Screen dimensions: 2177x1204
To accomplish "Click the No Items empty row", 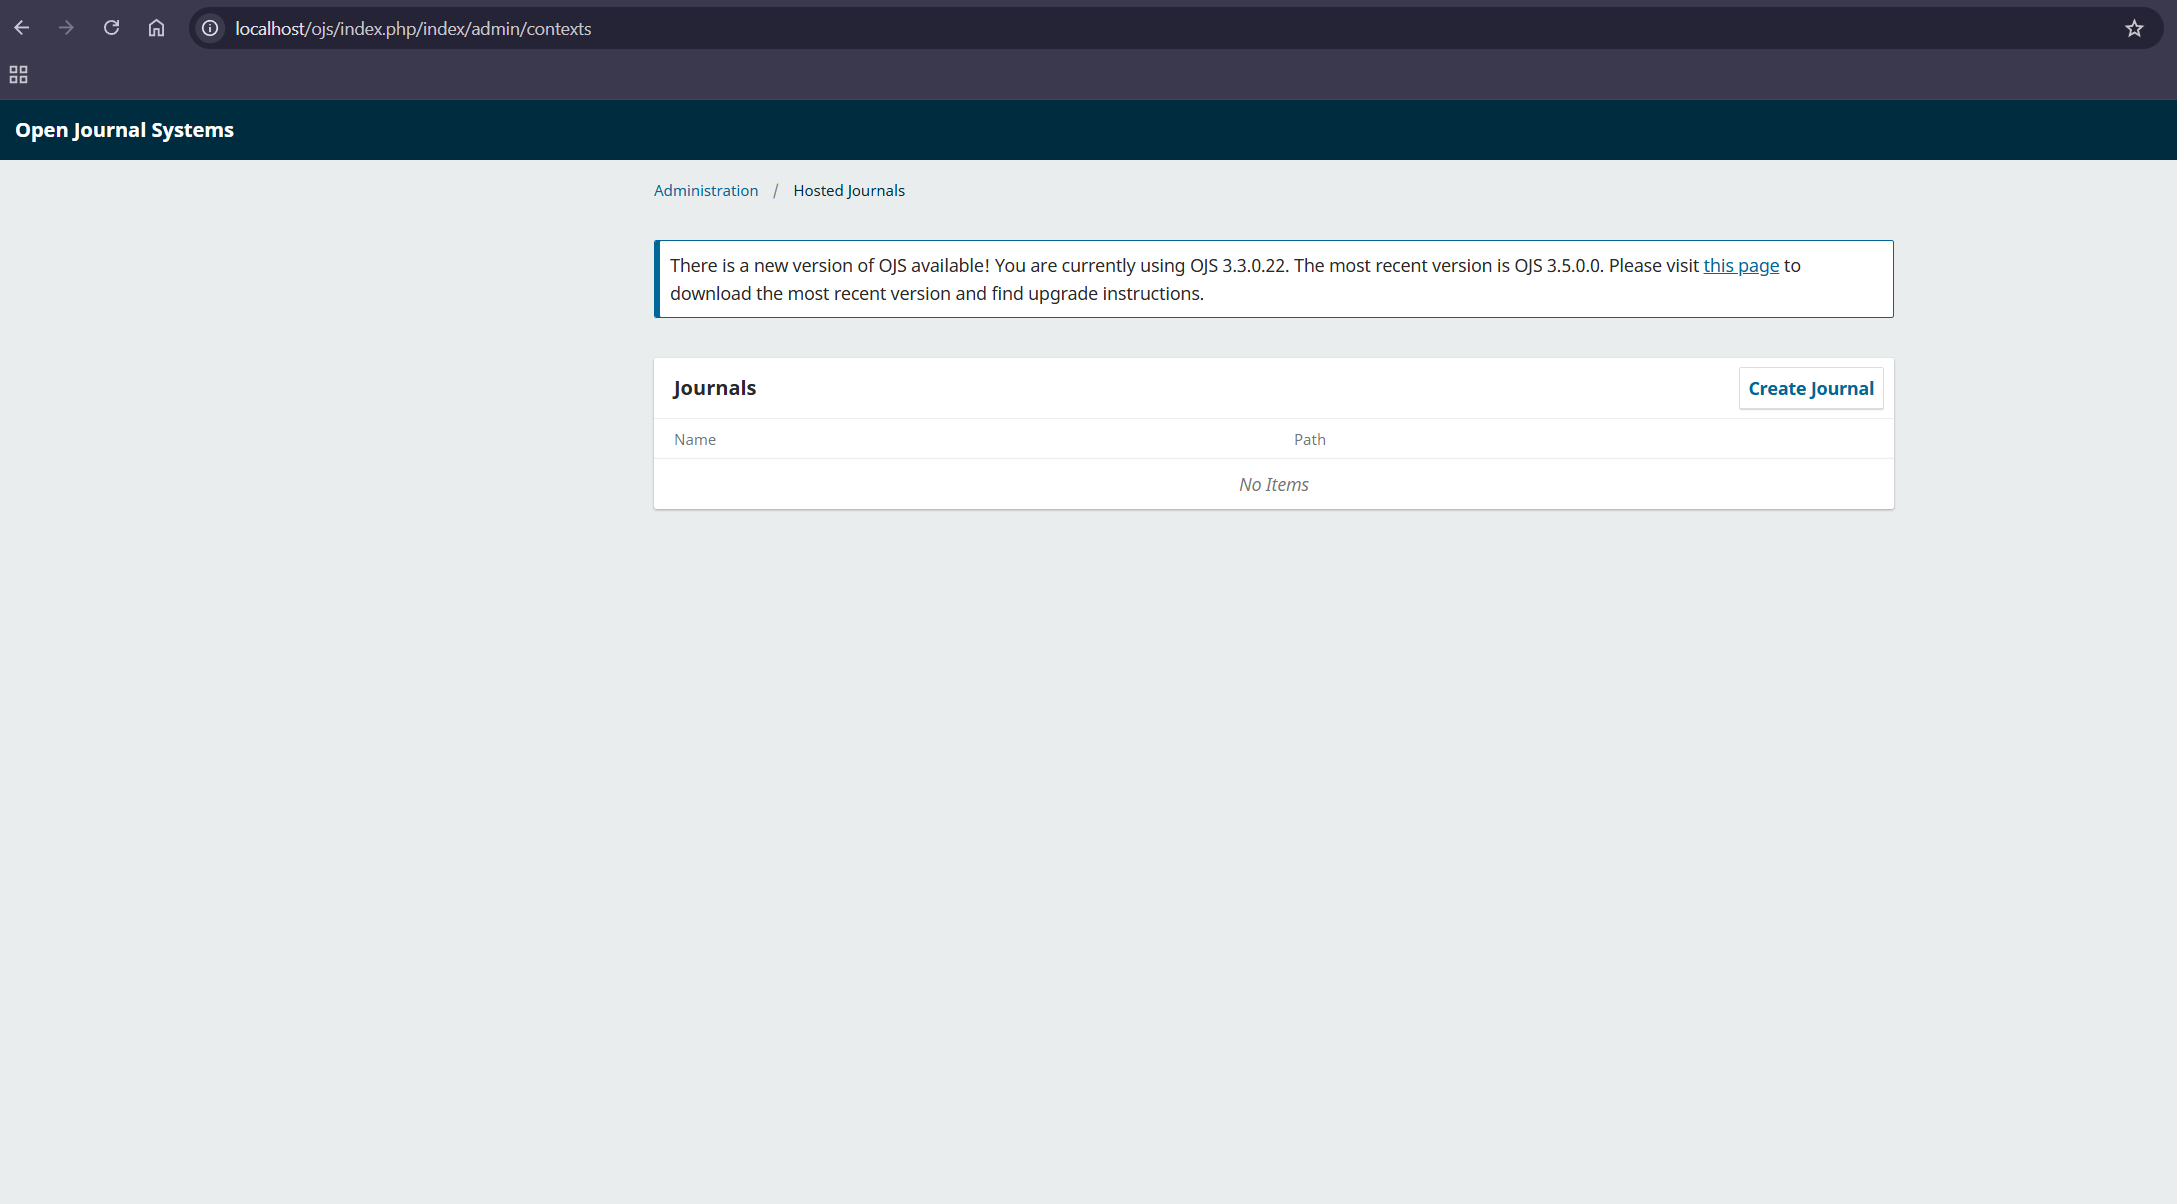I will tap(1273, 484).
